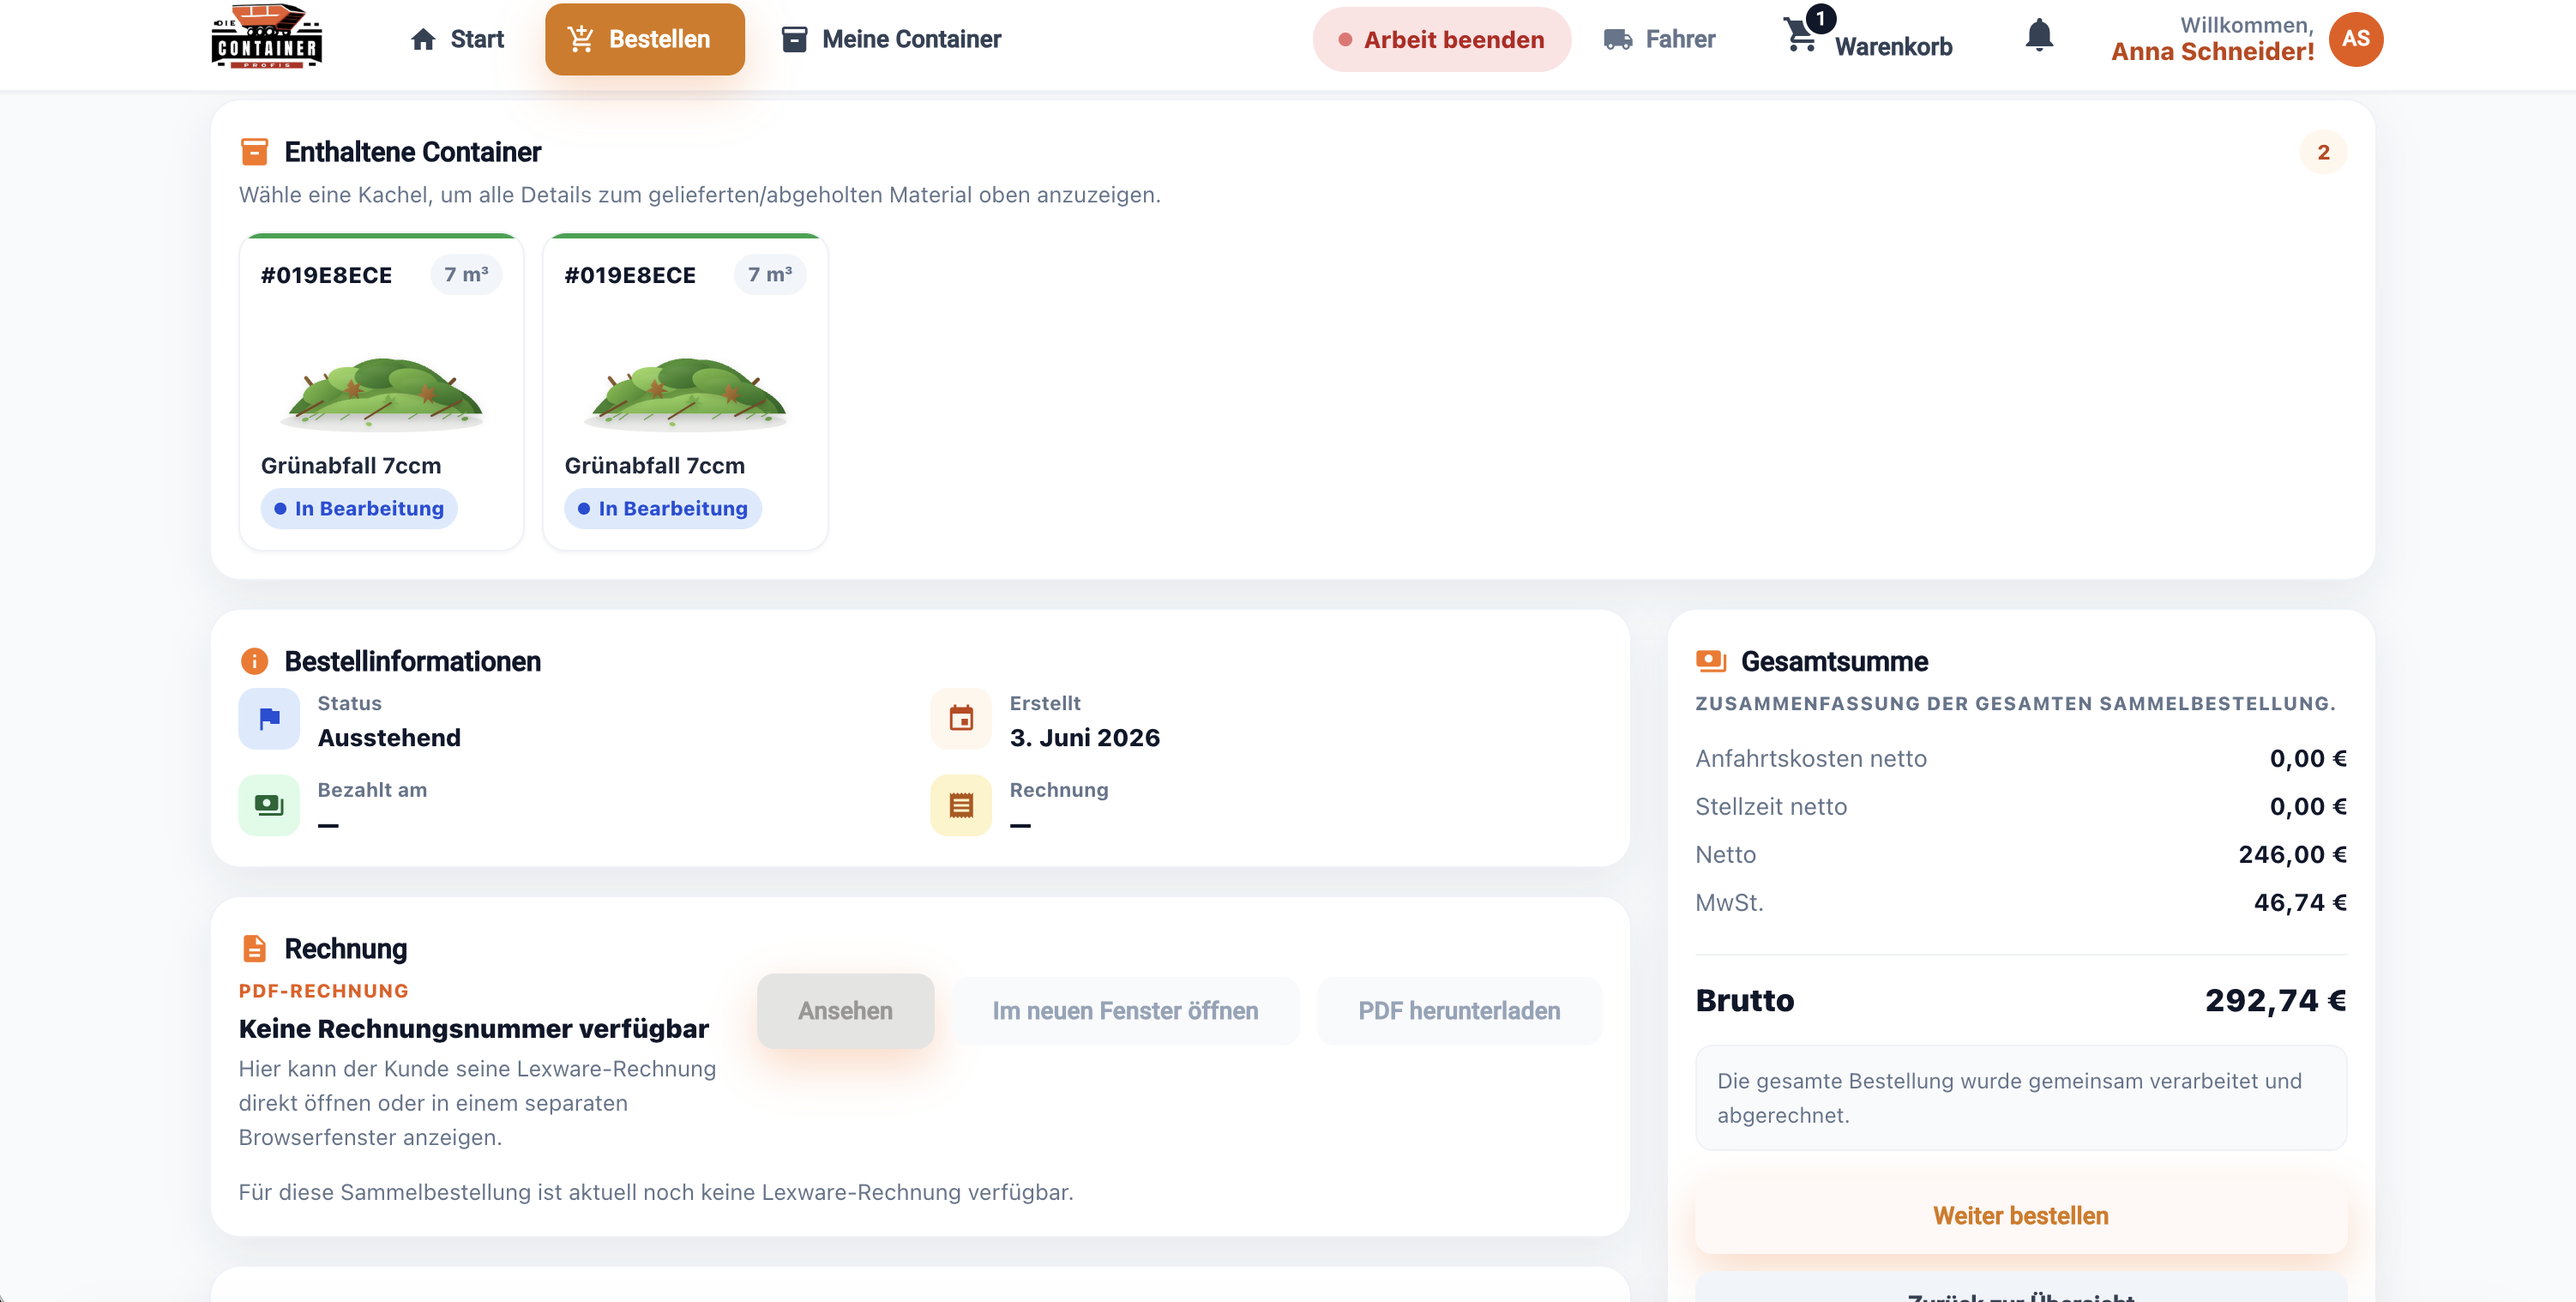Click the Gesamtsumme payment icon
The height and width of the screenshot is (1302, 2576).
click(x=1710, y=661)
